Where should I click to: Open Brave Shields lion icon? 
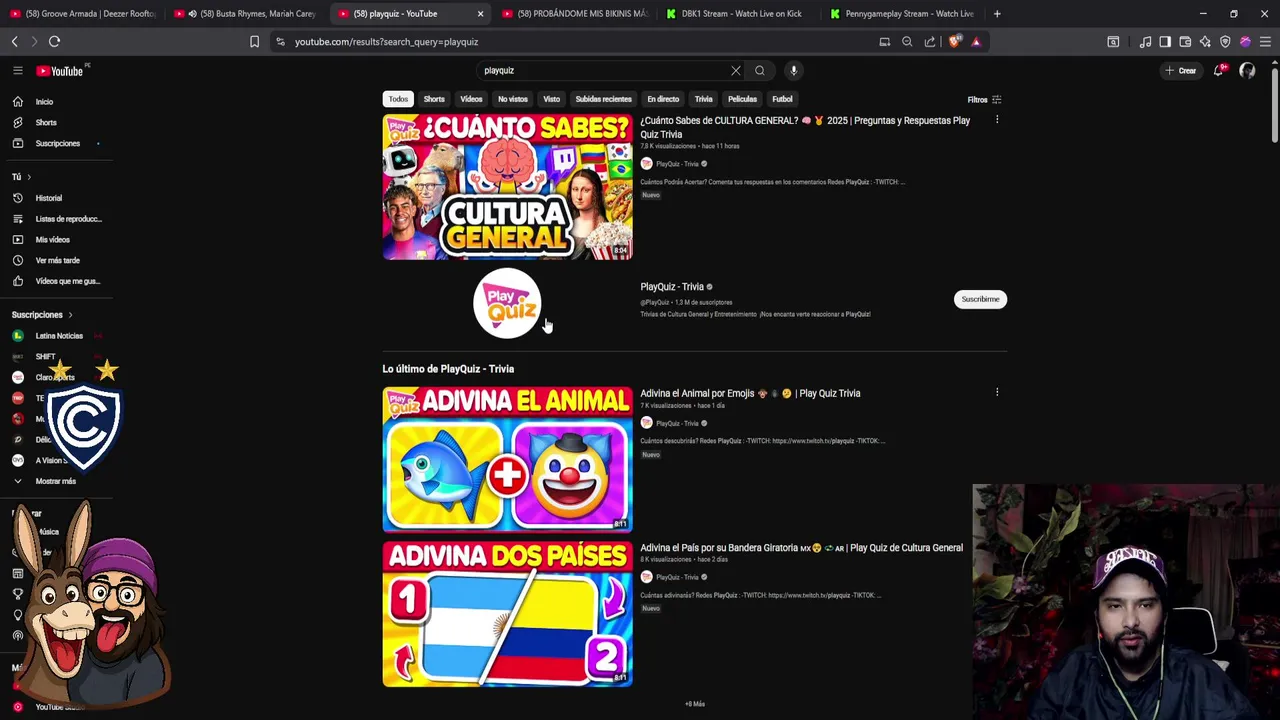pos(954,42)
